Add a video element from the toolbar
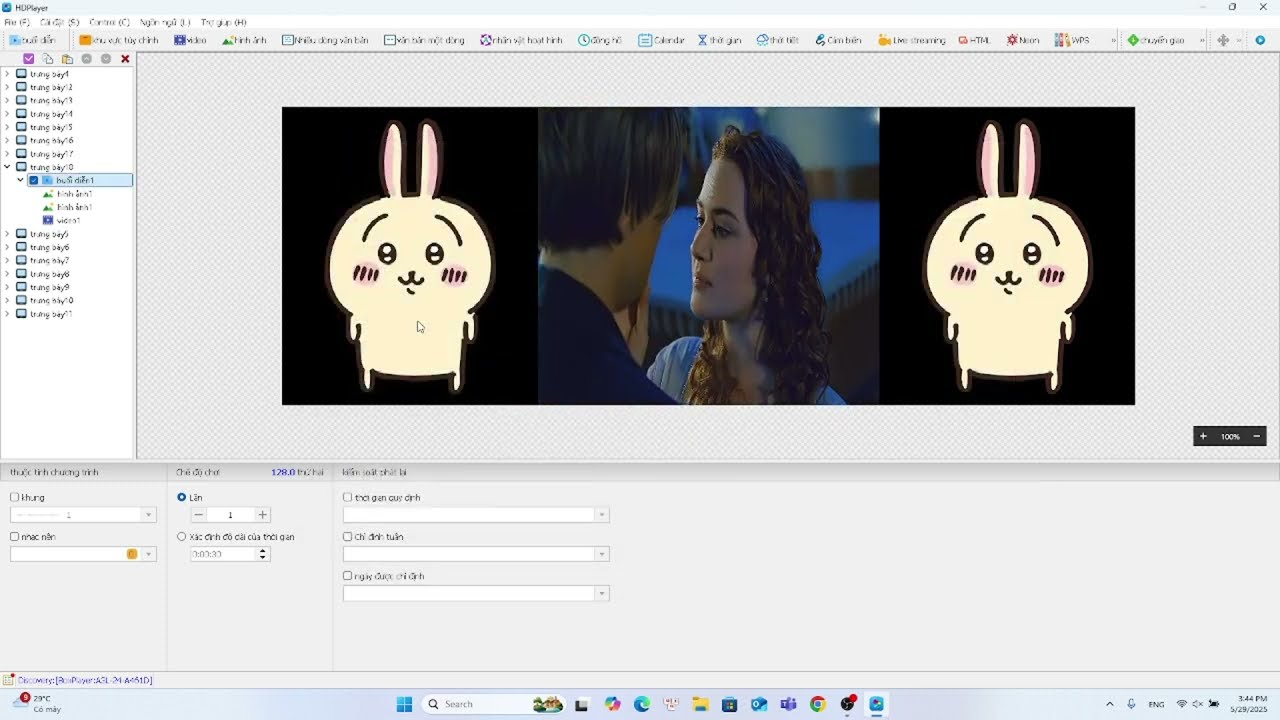 [x=190, y=40]
